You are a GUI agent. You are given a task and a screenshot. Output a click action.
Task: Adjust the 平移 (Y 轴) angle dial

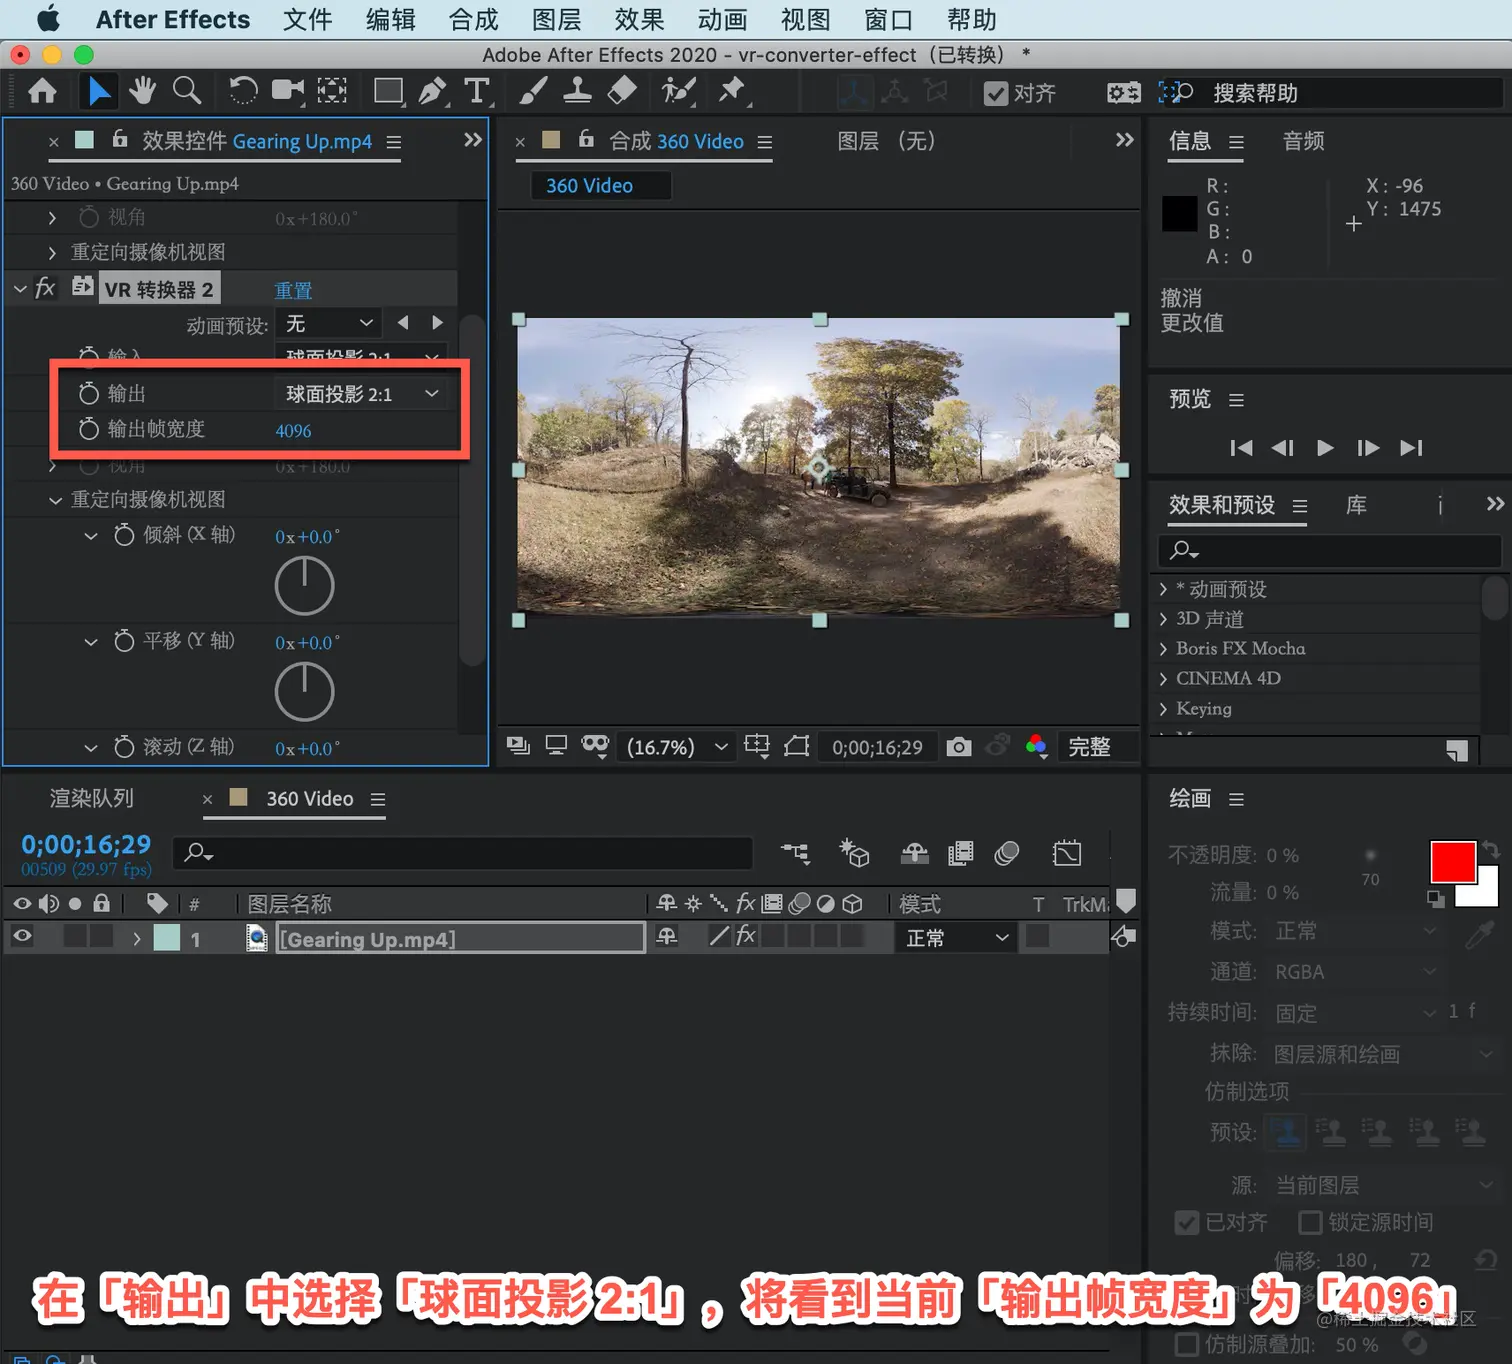(x=304, y=692)
